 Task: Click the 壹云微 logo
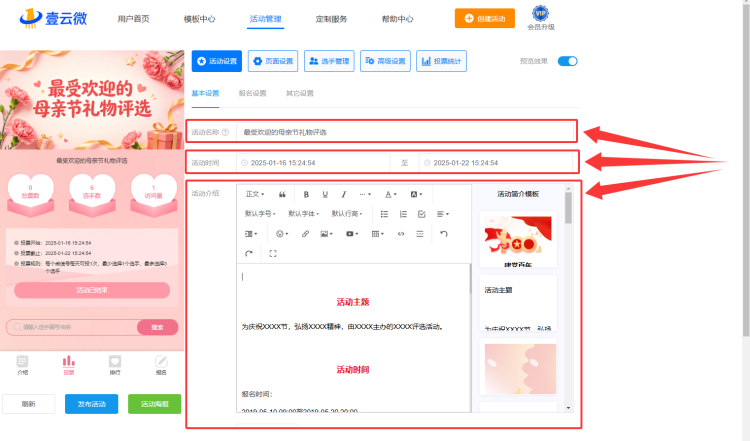[x=53, y=18]
